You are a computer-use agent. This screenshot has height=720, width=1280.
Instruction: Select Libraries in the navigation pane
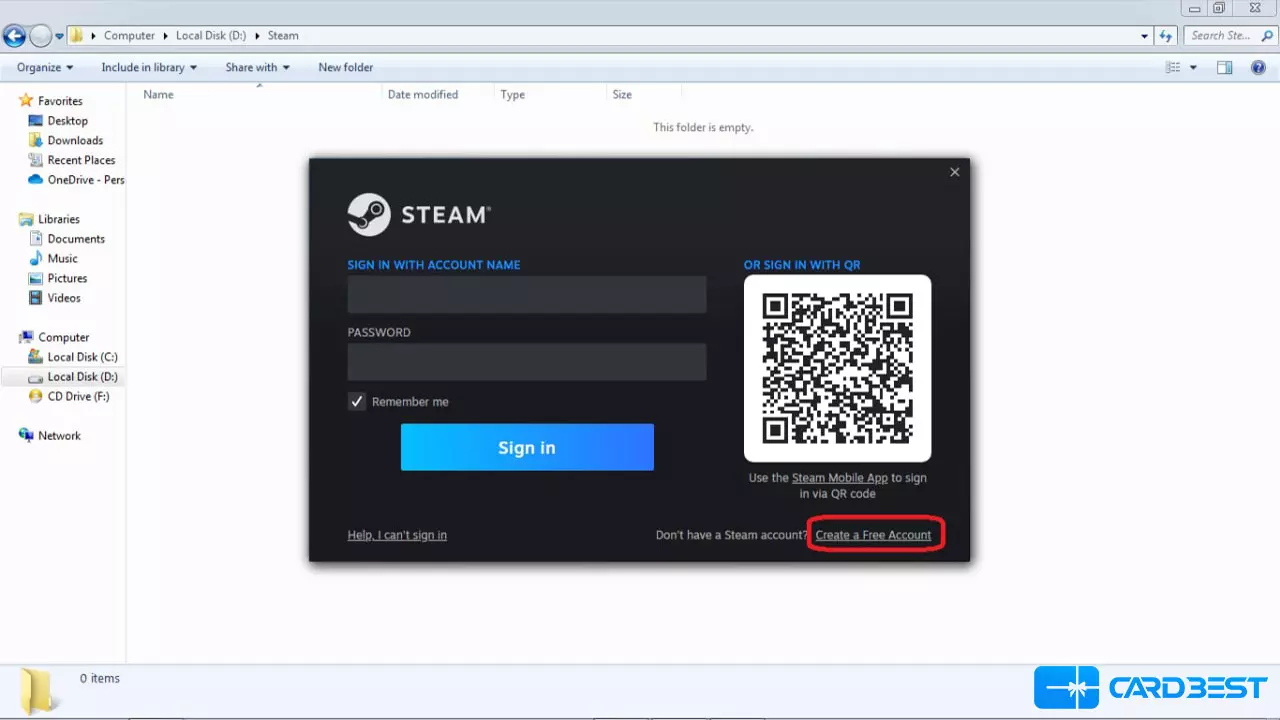click(x=59, y=219)
